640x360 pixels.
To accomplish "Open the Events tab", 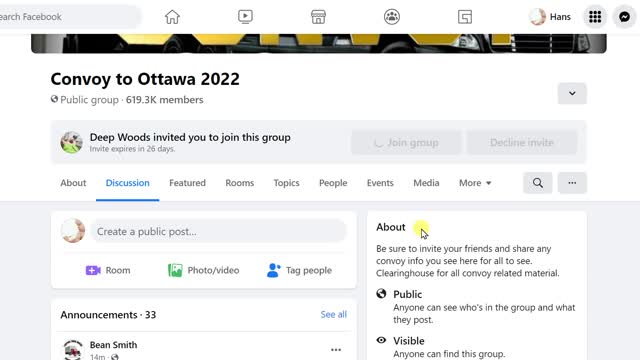I will click(x=380, y=183).
